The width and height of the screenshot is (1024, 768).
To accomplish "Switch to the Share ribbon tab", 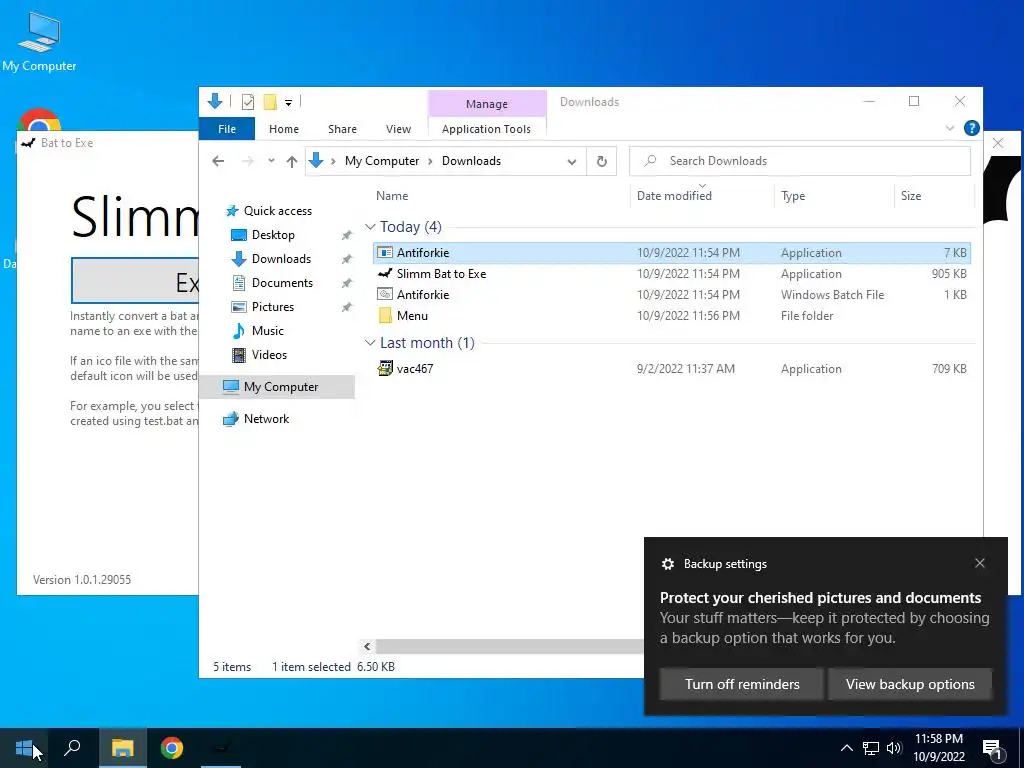I will 342,129.
